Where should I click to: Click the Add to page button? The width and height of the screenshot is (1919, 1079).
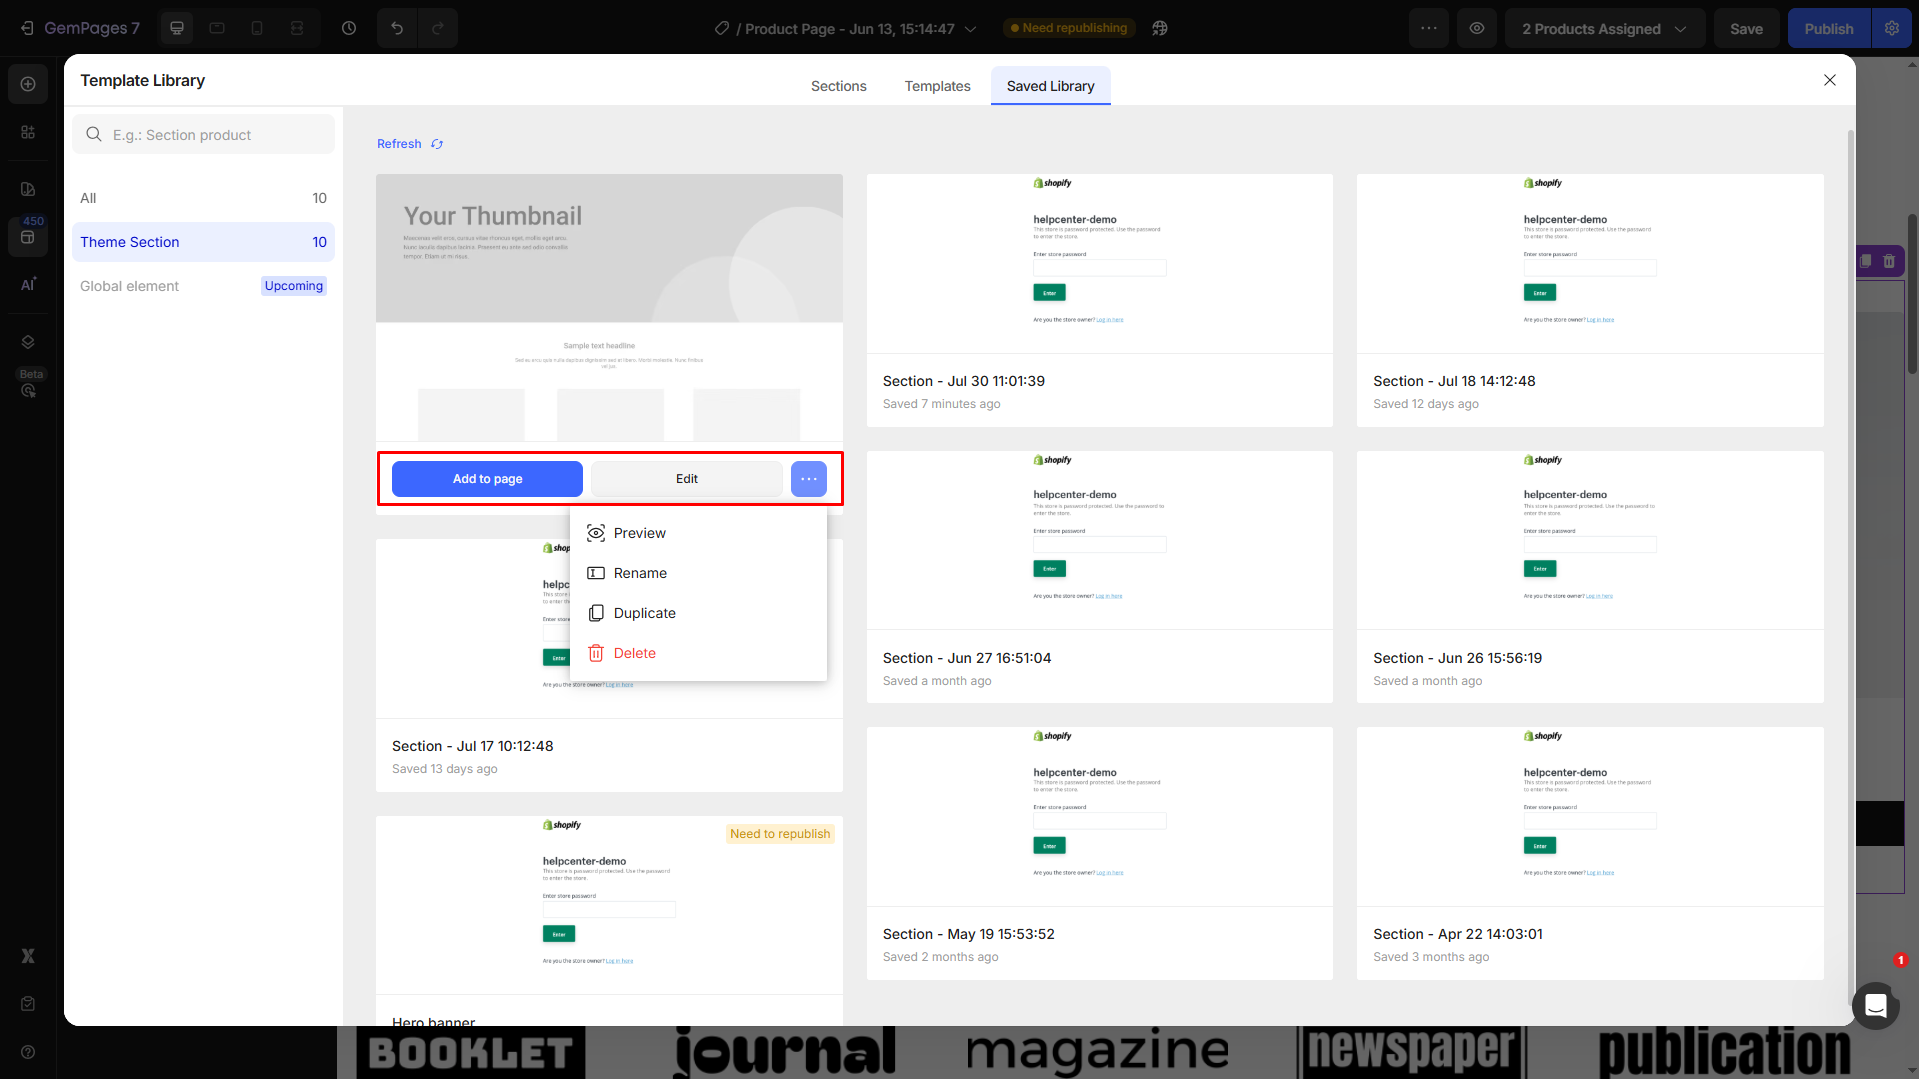[487, 479]
